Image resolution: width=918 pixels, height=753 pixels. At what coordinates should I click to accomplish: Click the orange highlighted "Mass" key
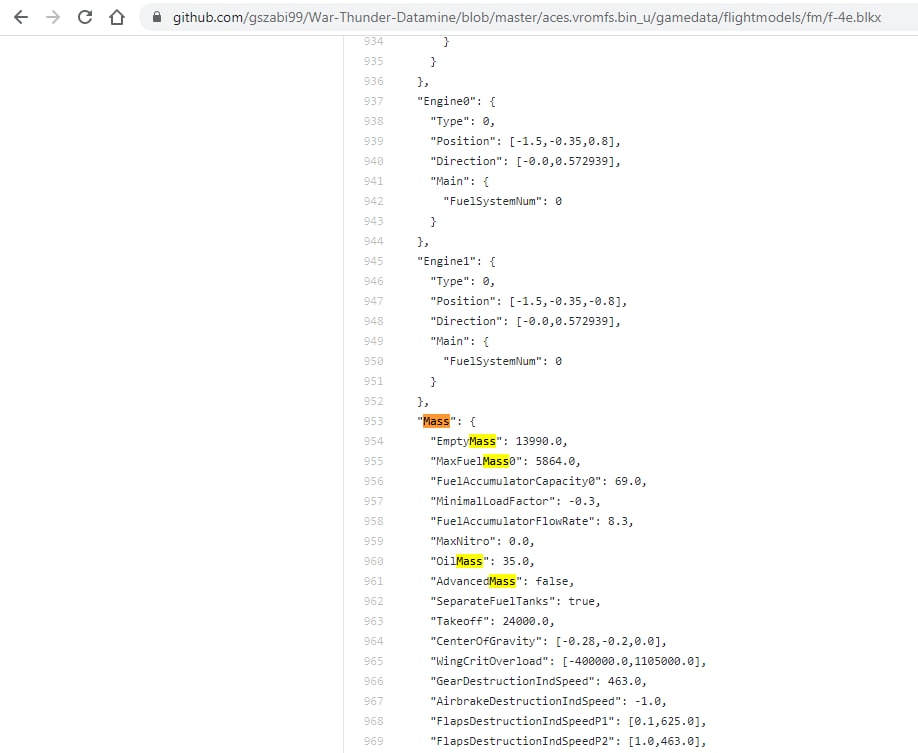click(x=436, y=421)
